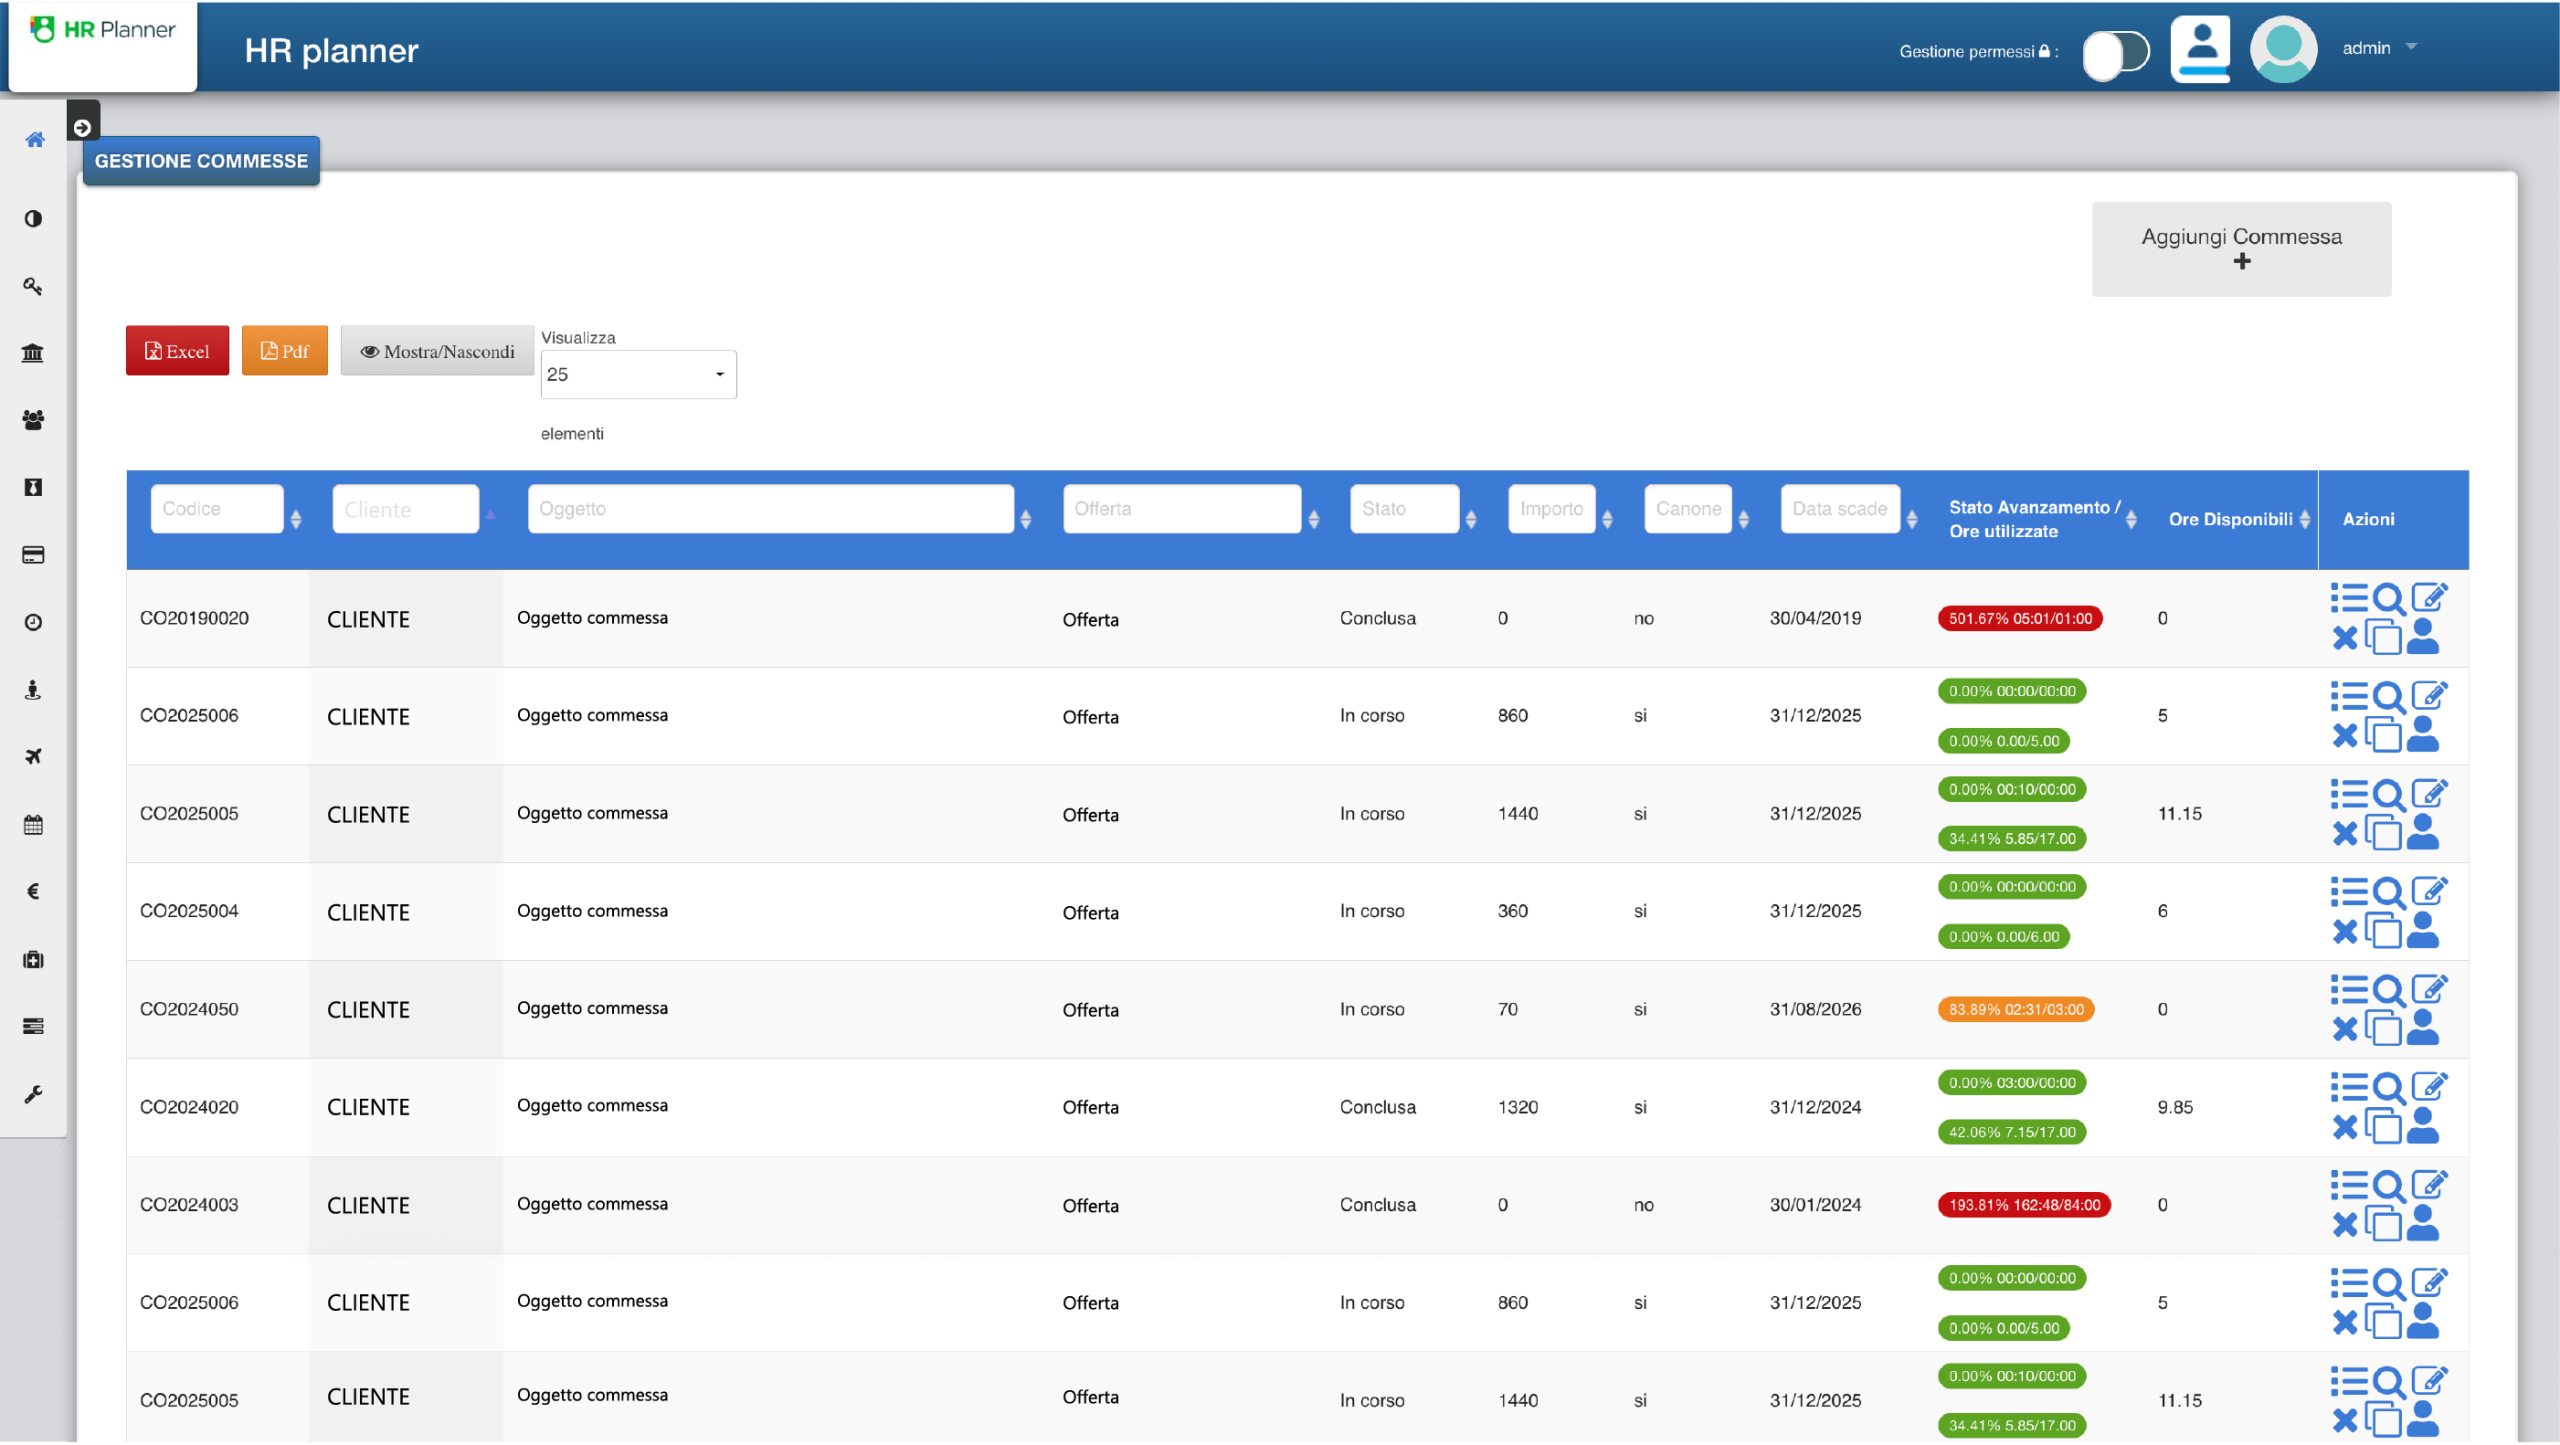Edit first CO2025005 commessa with pencil icon
Viewport: 2560px width, 1445px height.
[x=2429, y=794]
